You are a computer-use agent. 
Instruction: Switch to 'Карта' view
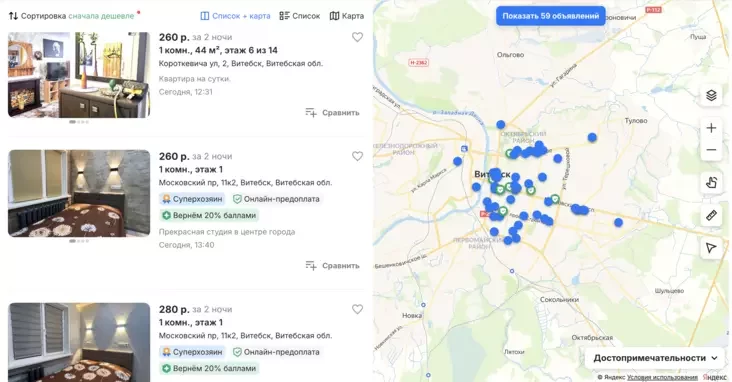click(347, 16)
